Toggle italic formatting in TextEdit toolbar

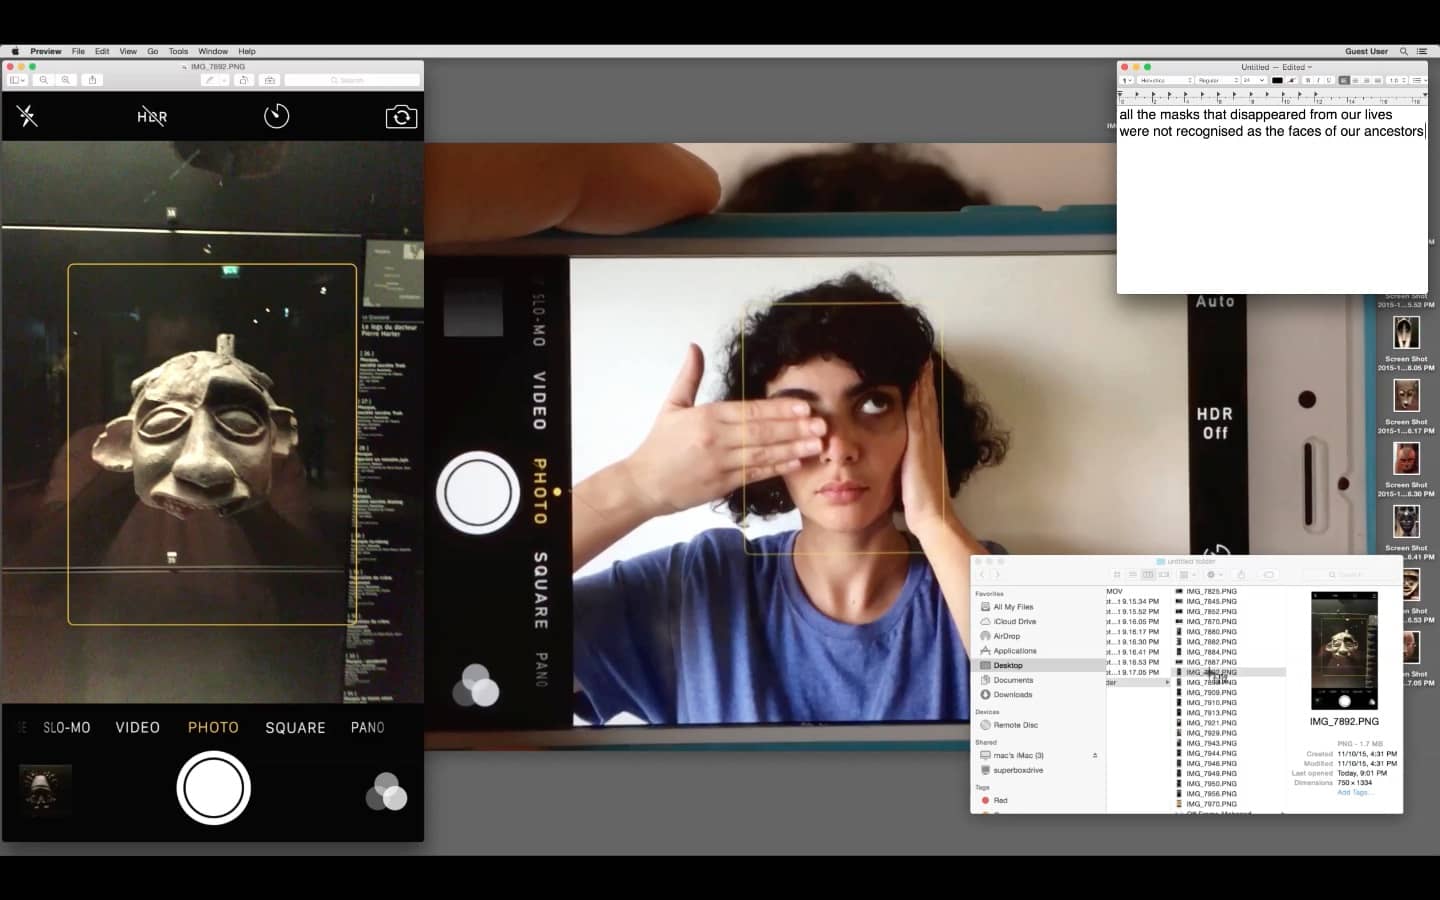[x=1318, y=80]
